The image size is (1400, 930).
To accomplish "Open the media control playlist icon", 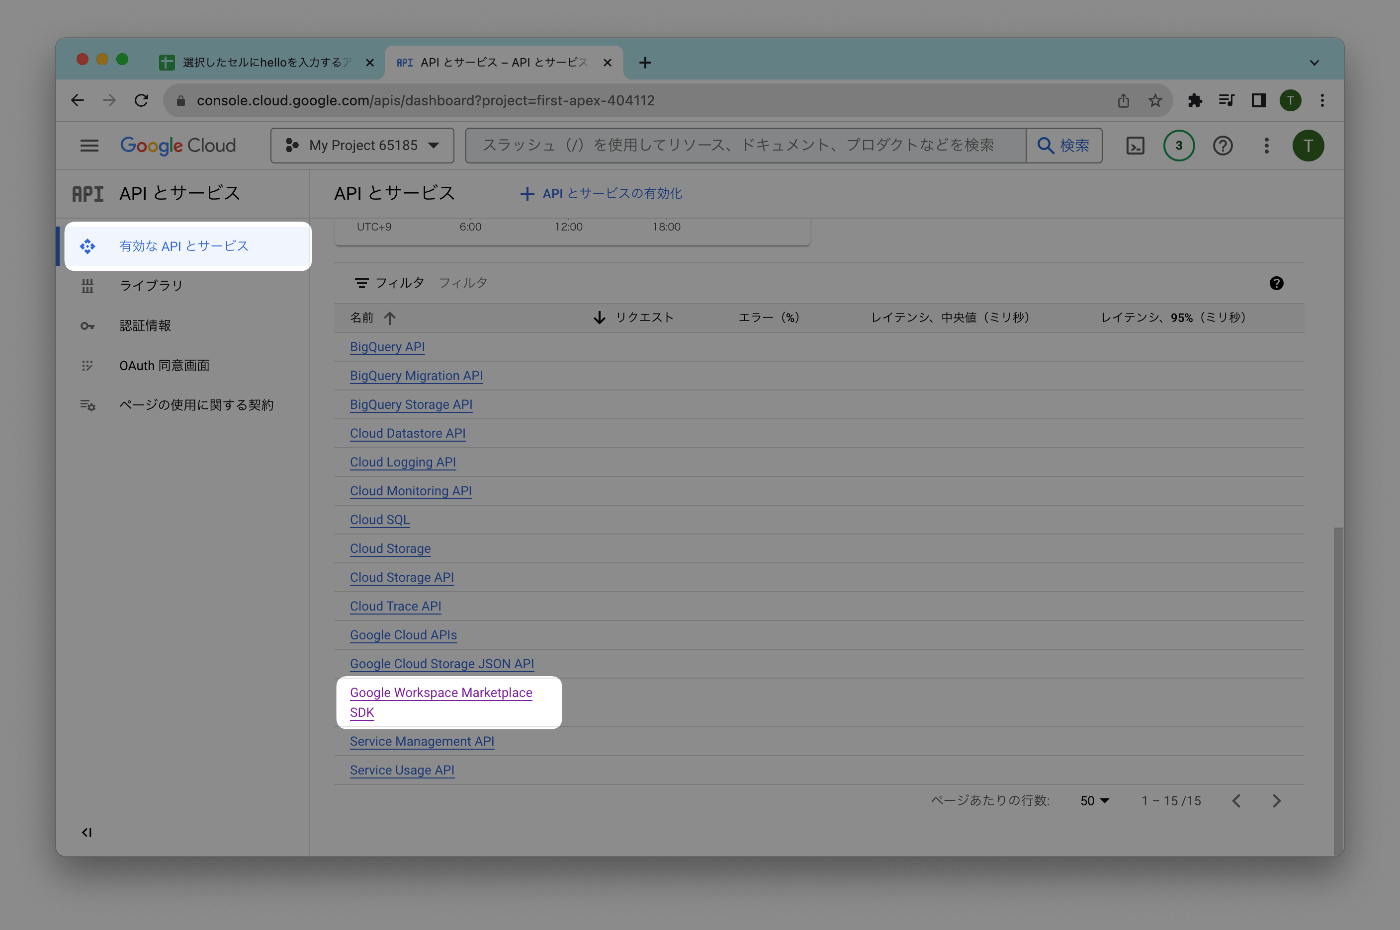I will point(1227,100).
